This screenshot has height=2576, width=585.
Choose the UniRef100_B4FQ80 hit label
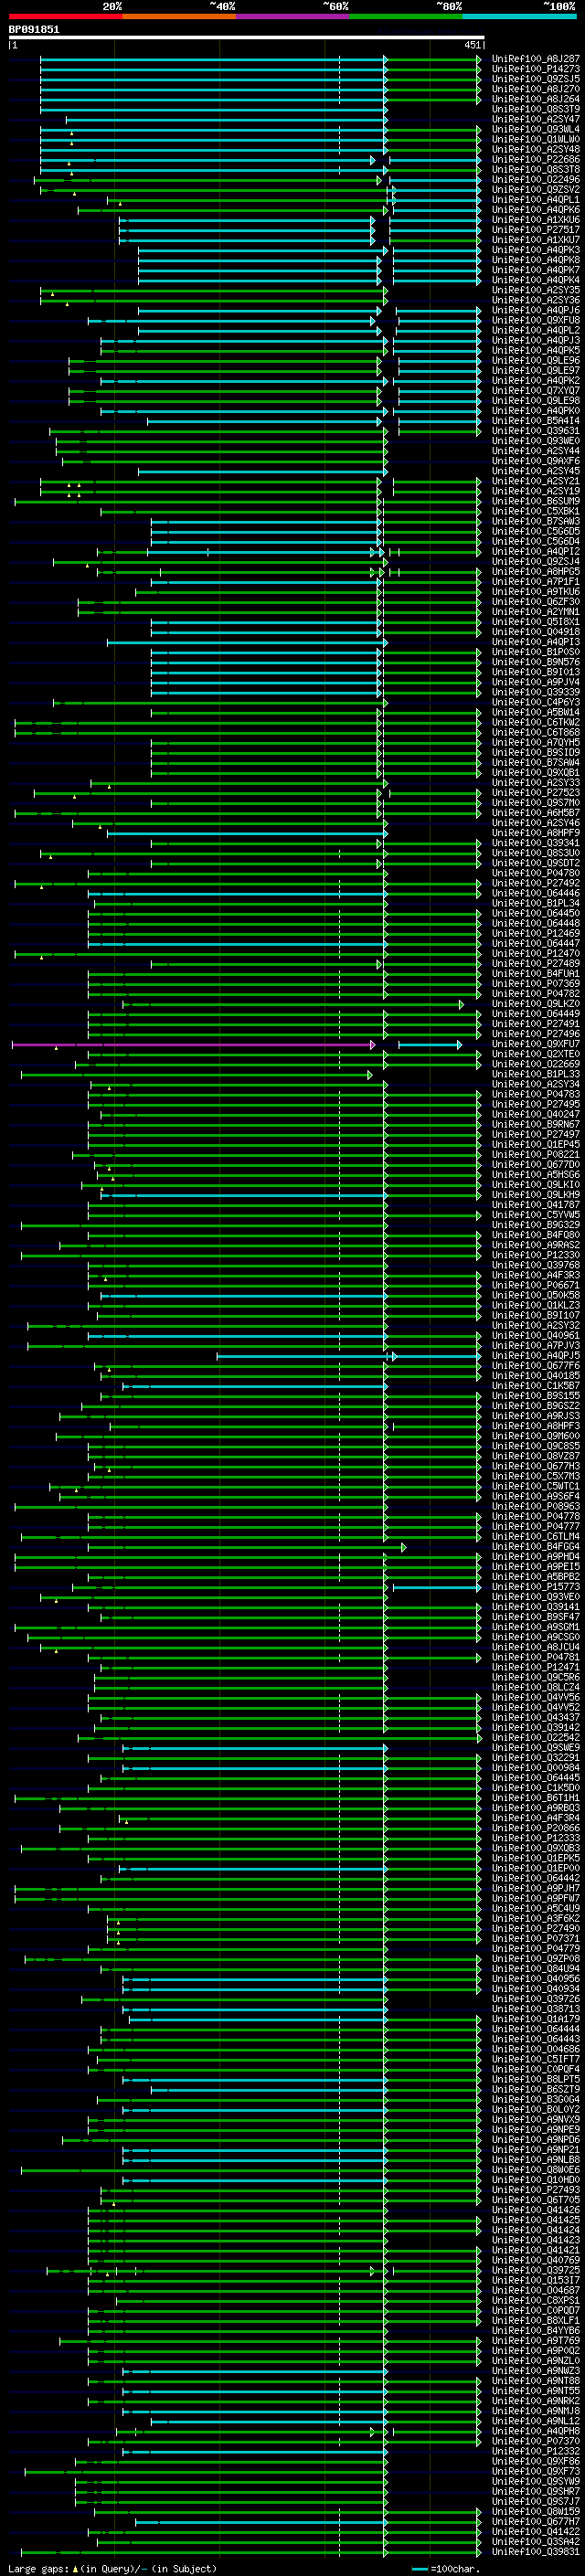(536, 1235)
